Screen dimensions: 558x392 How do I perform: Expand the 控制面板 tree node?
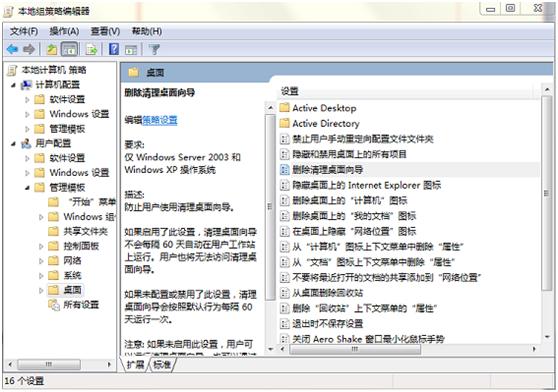coord(41,246)
